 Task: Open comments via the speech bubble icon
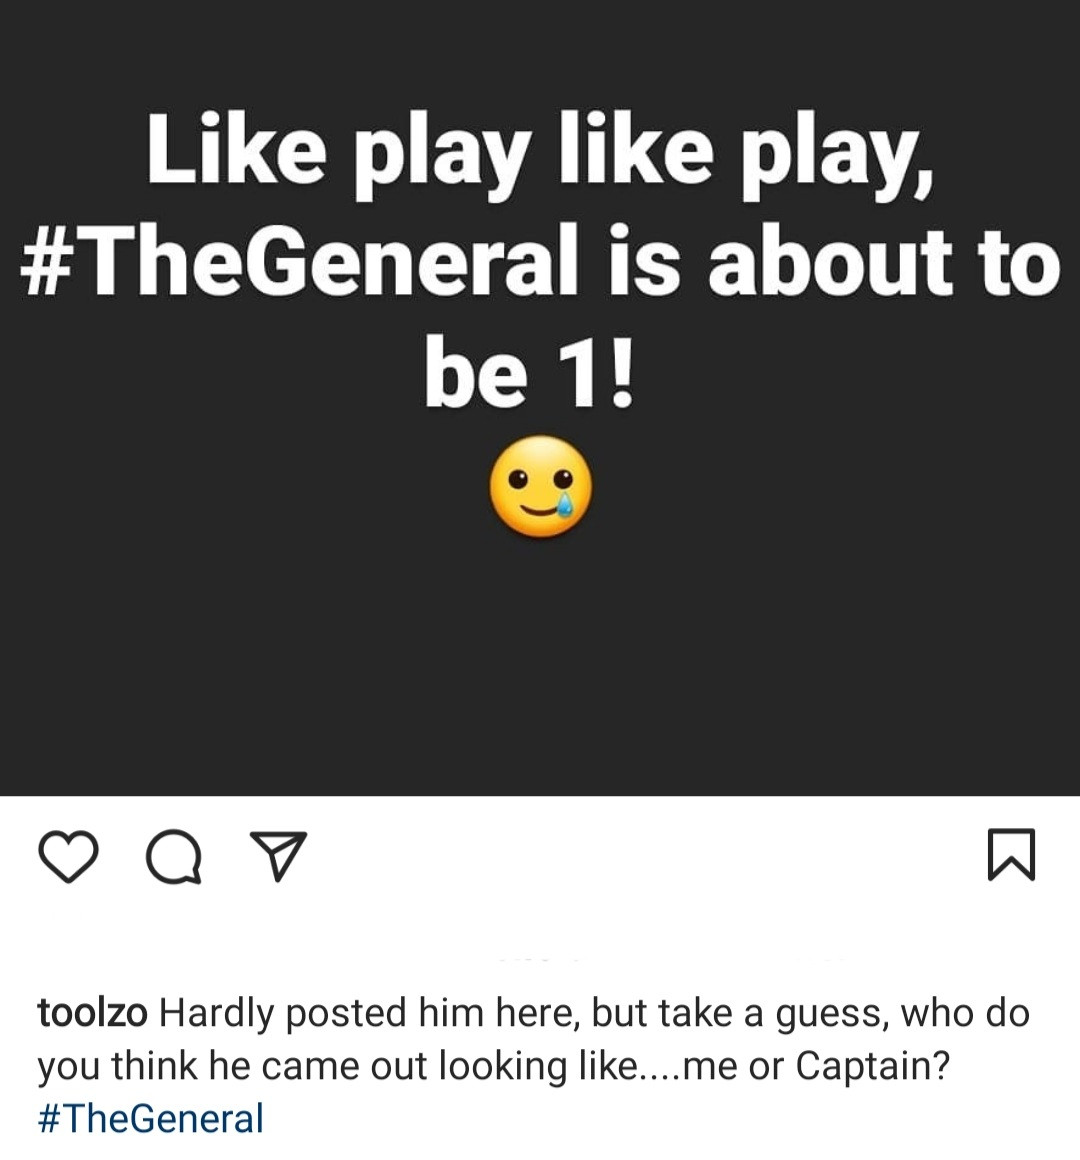(173, 858)
